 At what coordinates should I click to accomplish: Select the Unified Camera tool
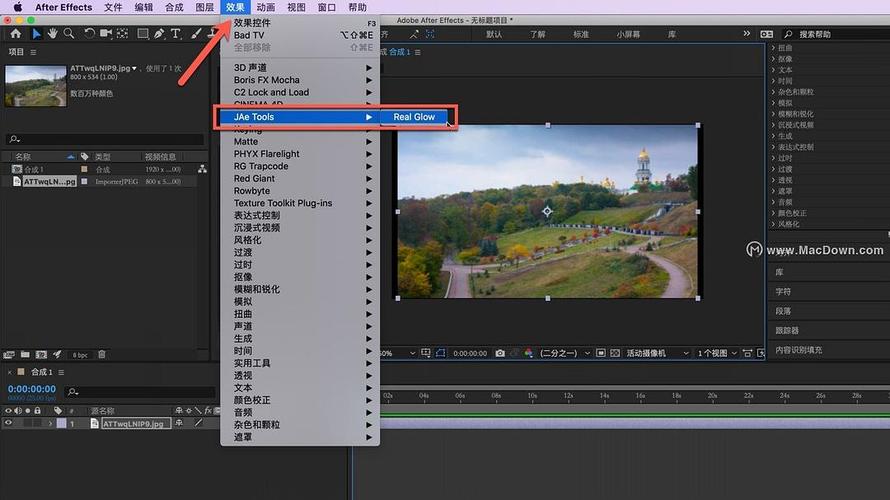pyautogui.click(x=106, y=34)
